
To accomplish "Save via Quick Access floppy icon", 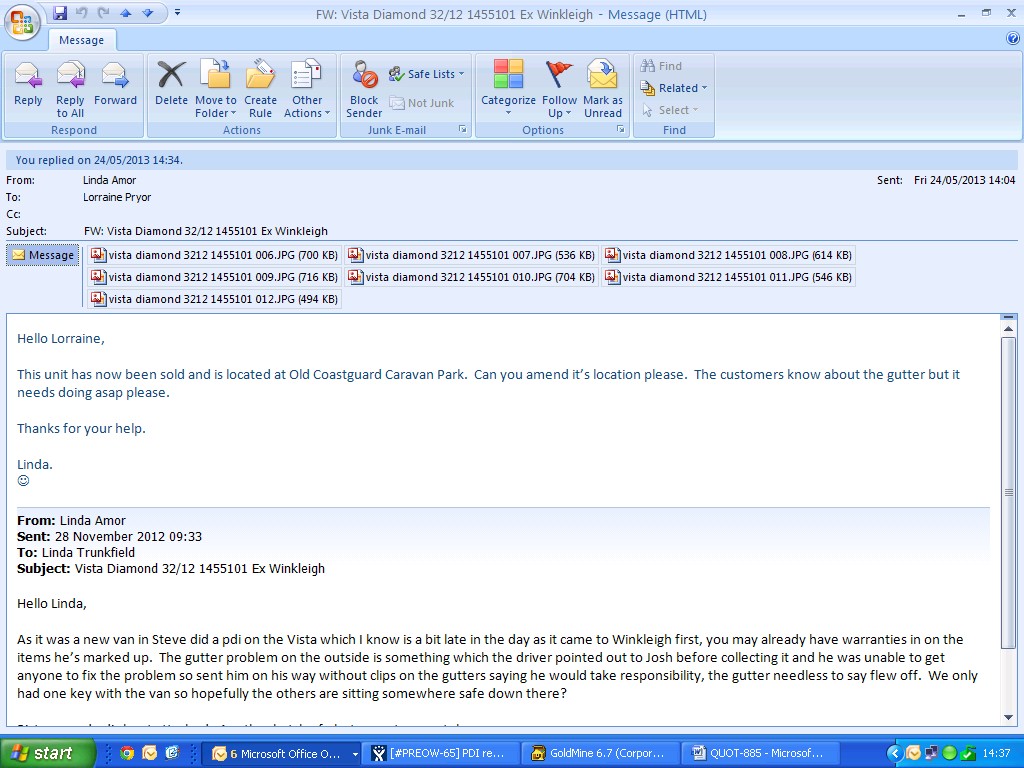I will point(60,13).
